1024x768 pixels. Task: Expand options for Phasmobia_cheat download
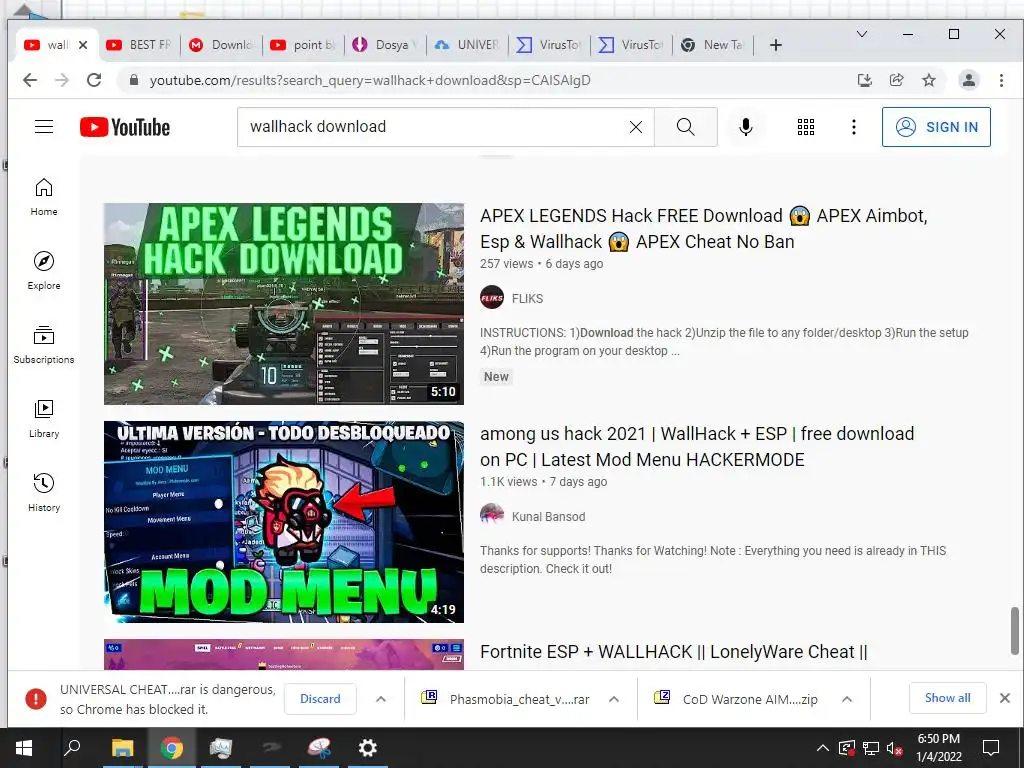point(614,699)
